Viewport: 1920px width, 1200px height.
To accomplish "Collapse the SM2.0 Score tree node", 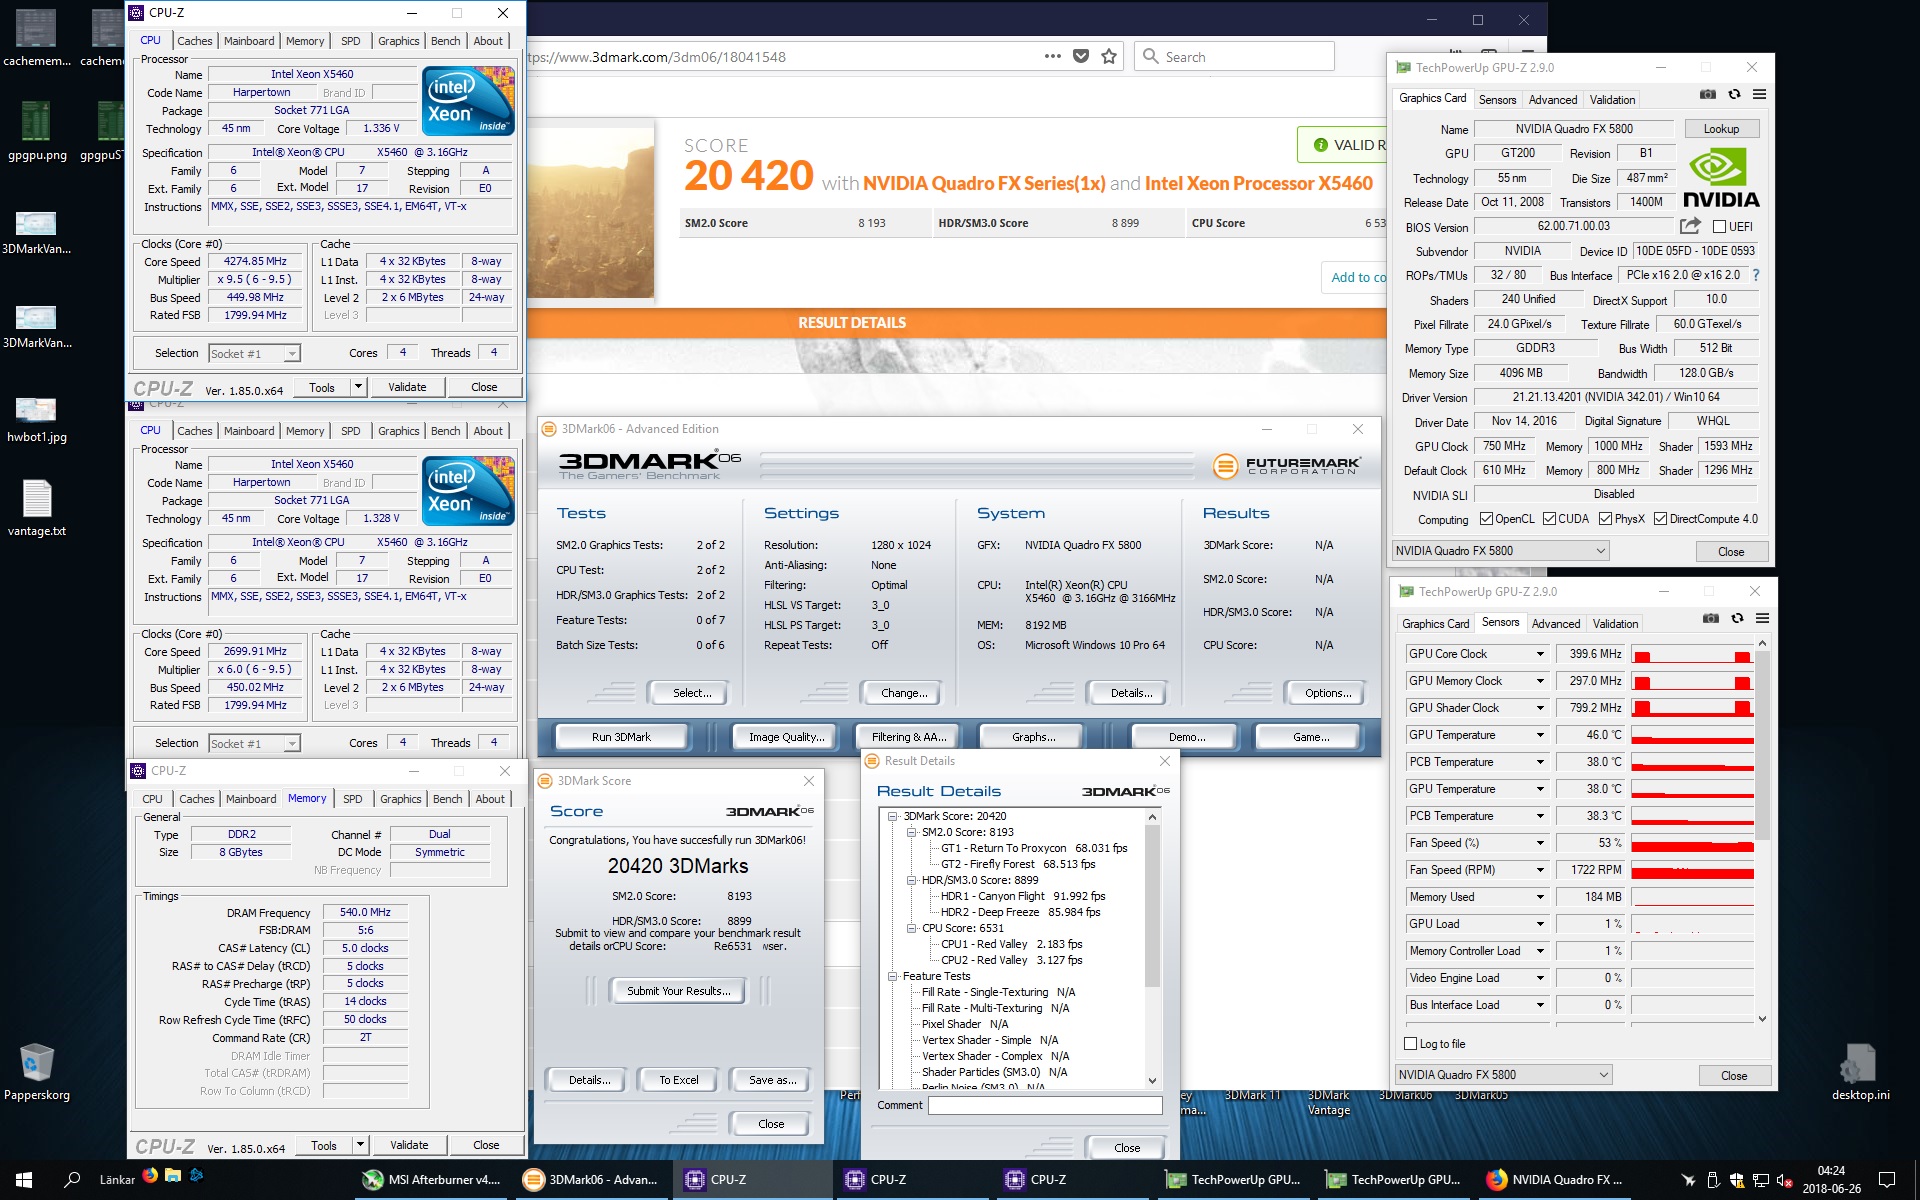I will [911, 832].
